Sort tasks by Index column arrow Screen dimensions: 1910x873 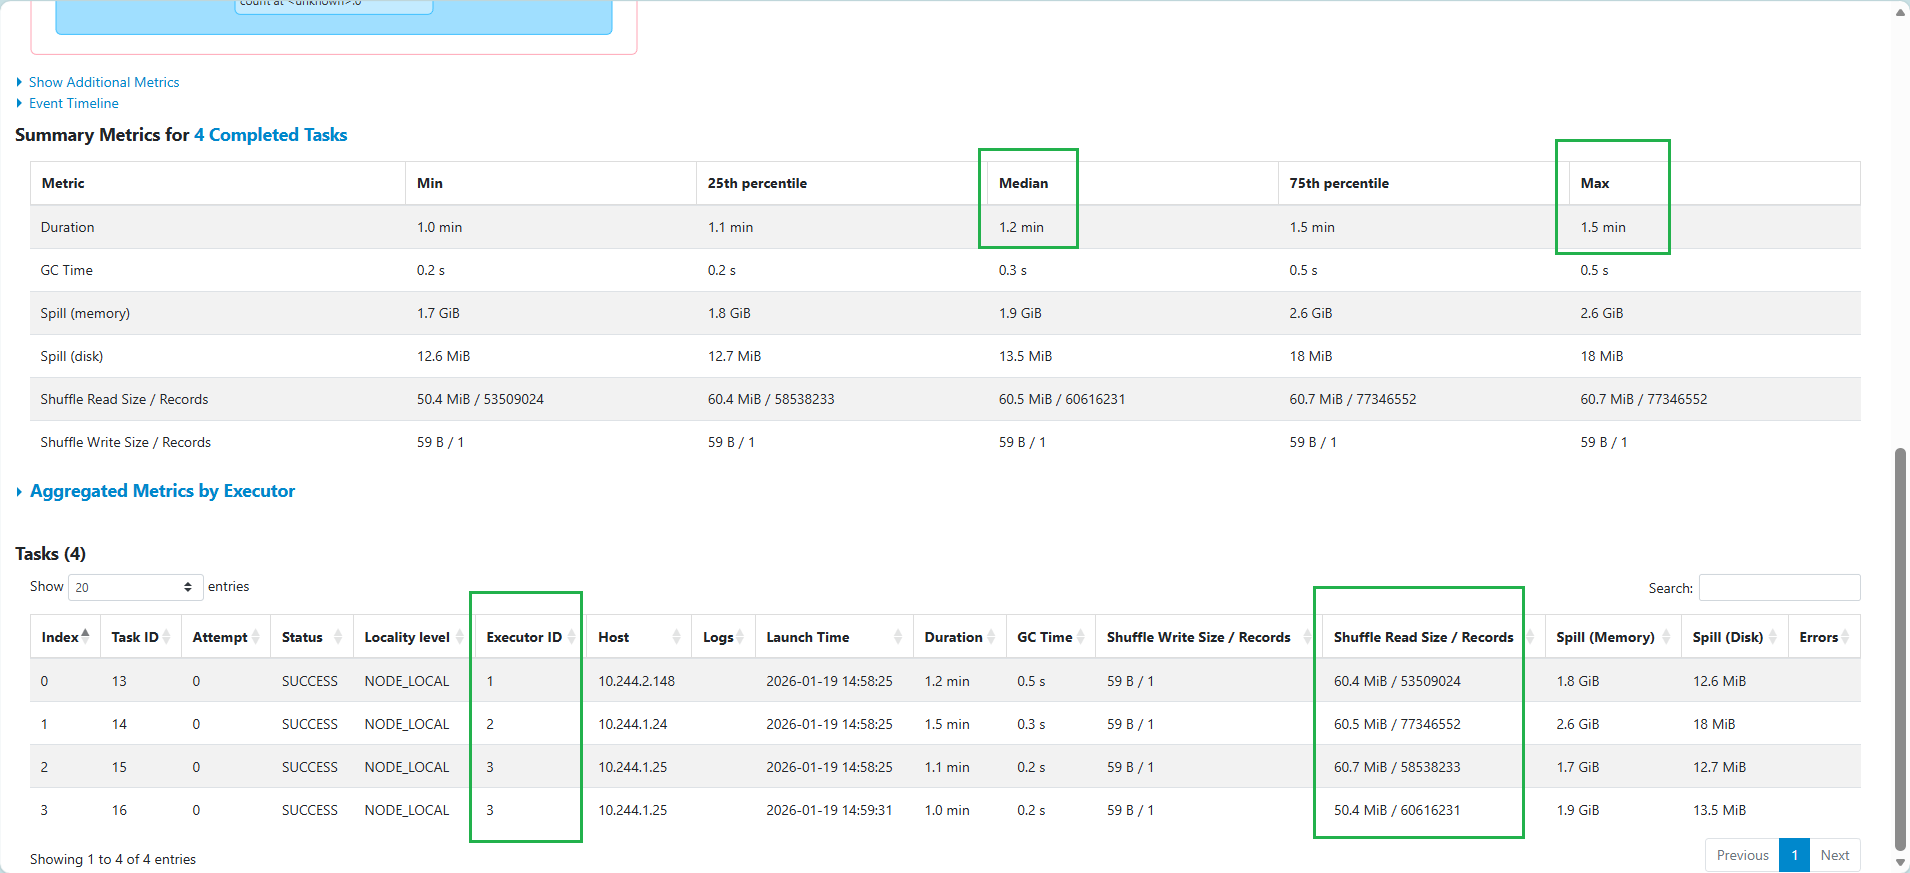click(x=85, y=636)
